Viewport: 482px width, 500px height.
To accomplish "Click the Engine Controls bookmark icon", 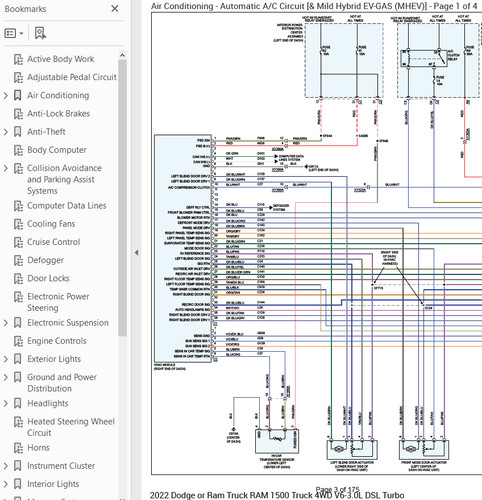I will point(18,341).
